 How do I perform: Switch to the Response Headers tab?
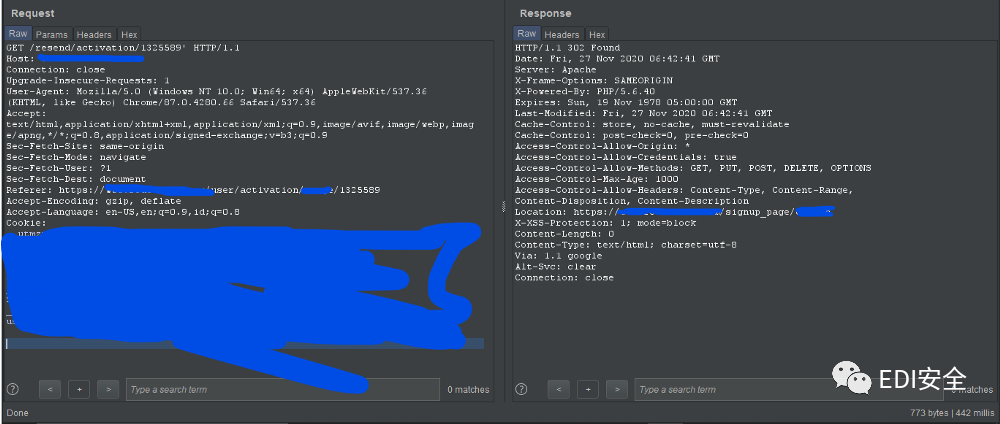point(562,34)
